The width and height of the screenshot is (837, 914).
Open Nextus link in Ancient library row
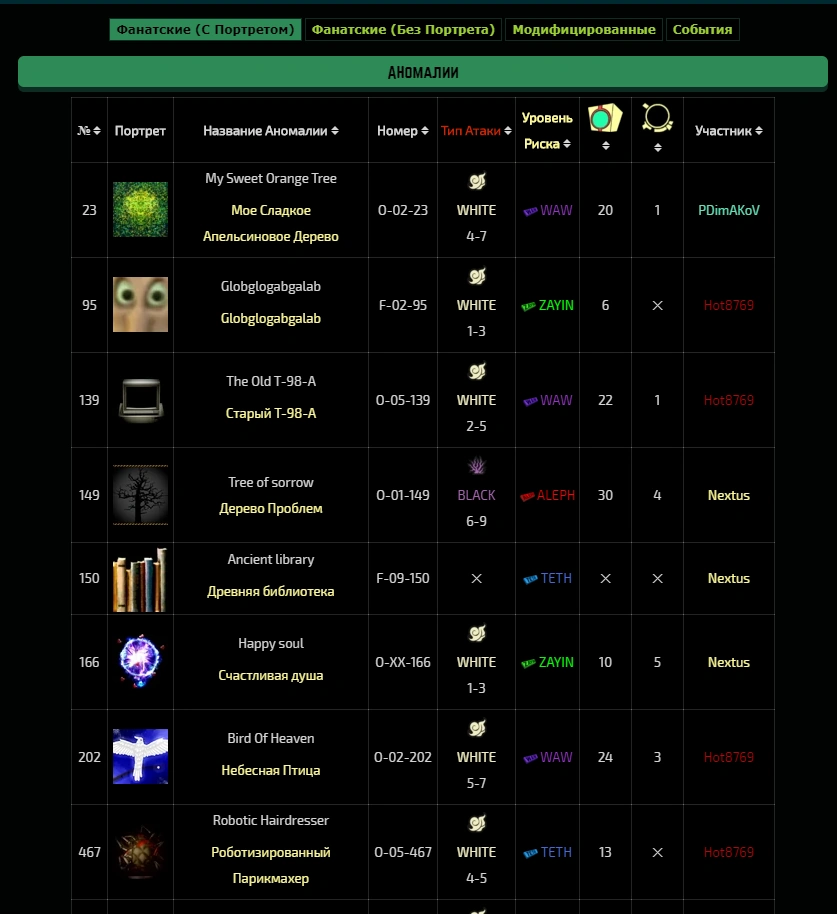point(729,578)
